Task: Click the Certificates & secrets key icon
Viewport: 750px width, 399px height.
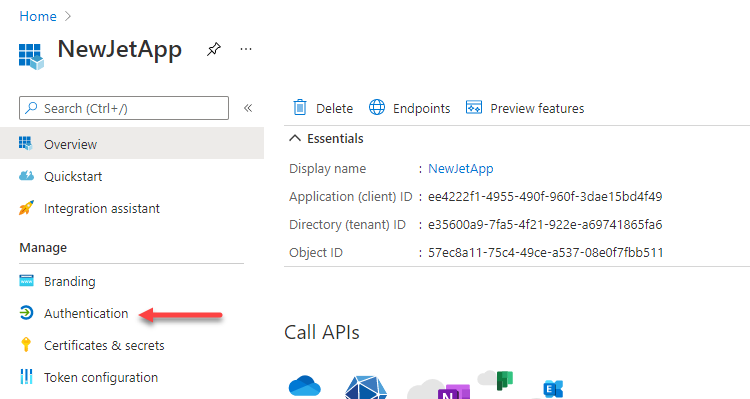Action: (x=26, y=344)
